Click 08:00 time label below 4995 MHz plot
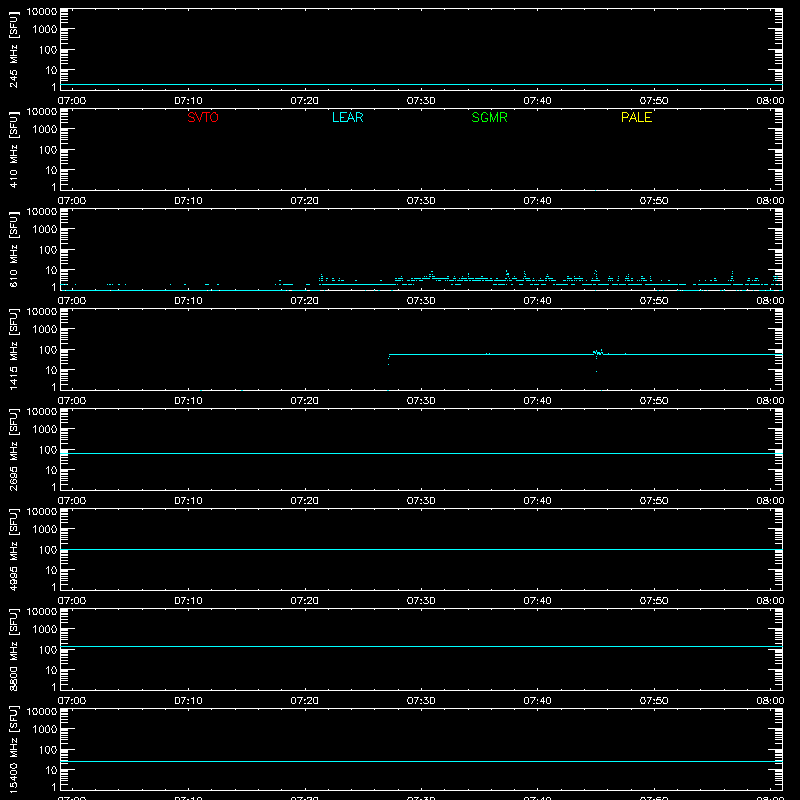Image resolution: width=800 pixels, height=800 pixels. [x=770, y=601]
